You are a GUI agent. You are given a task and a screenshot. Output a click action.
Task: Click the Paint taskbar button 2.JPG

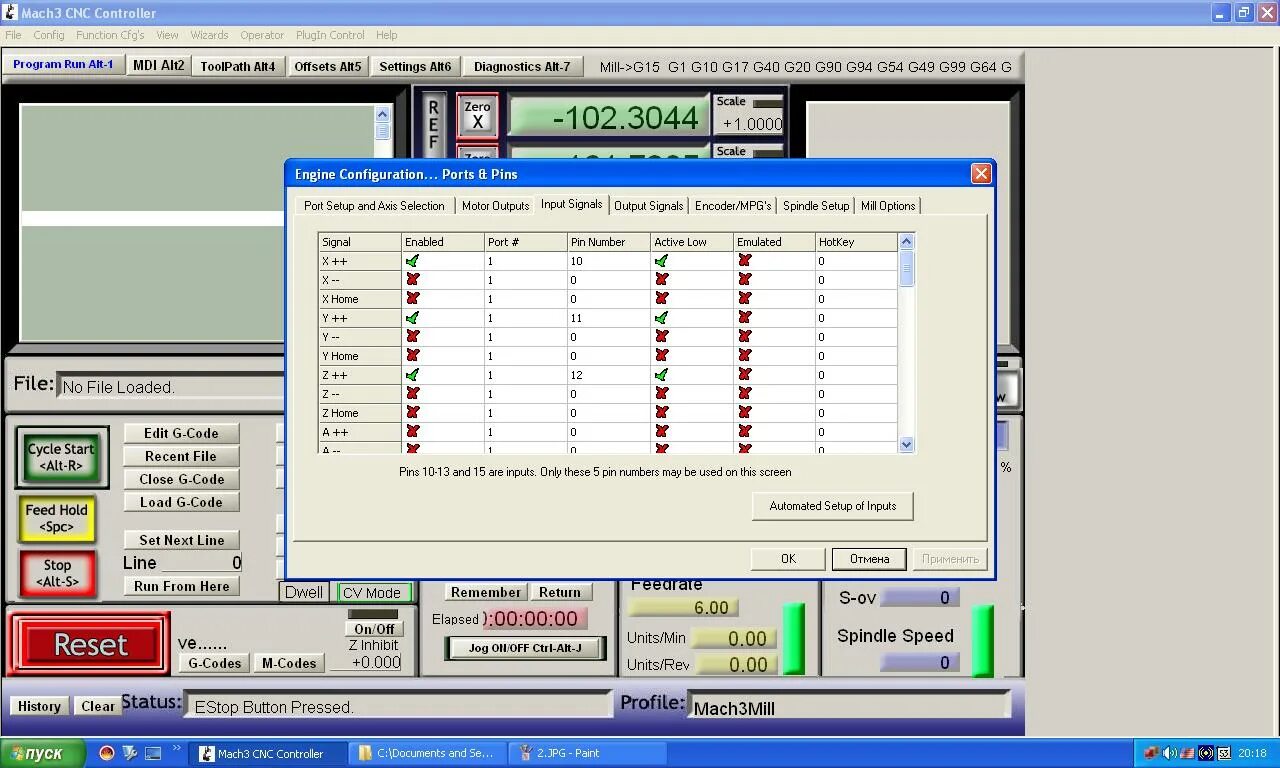[587, 753]
